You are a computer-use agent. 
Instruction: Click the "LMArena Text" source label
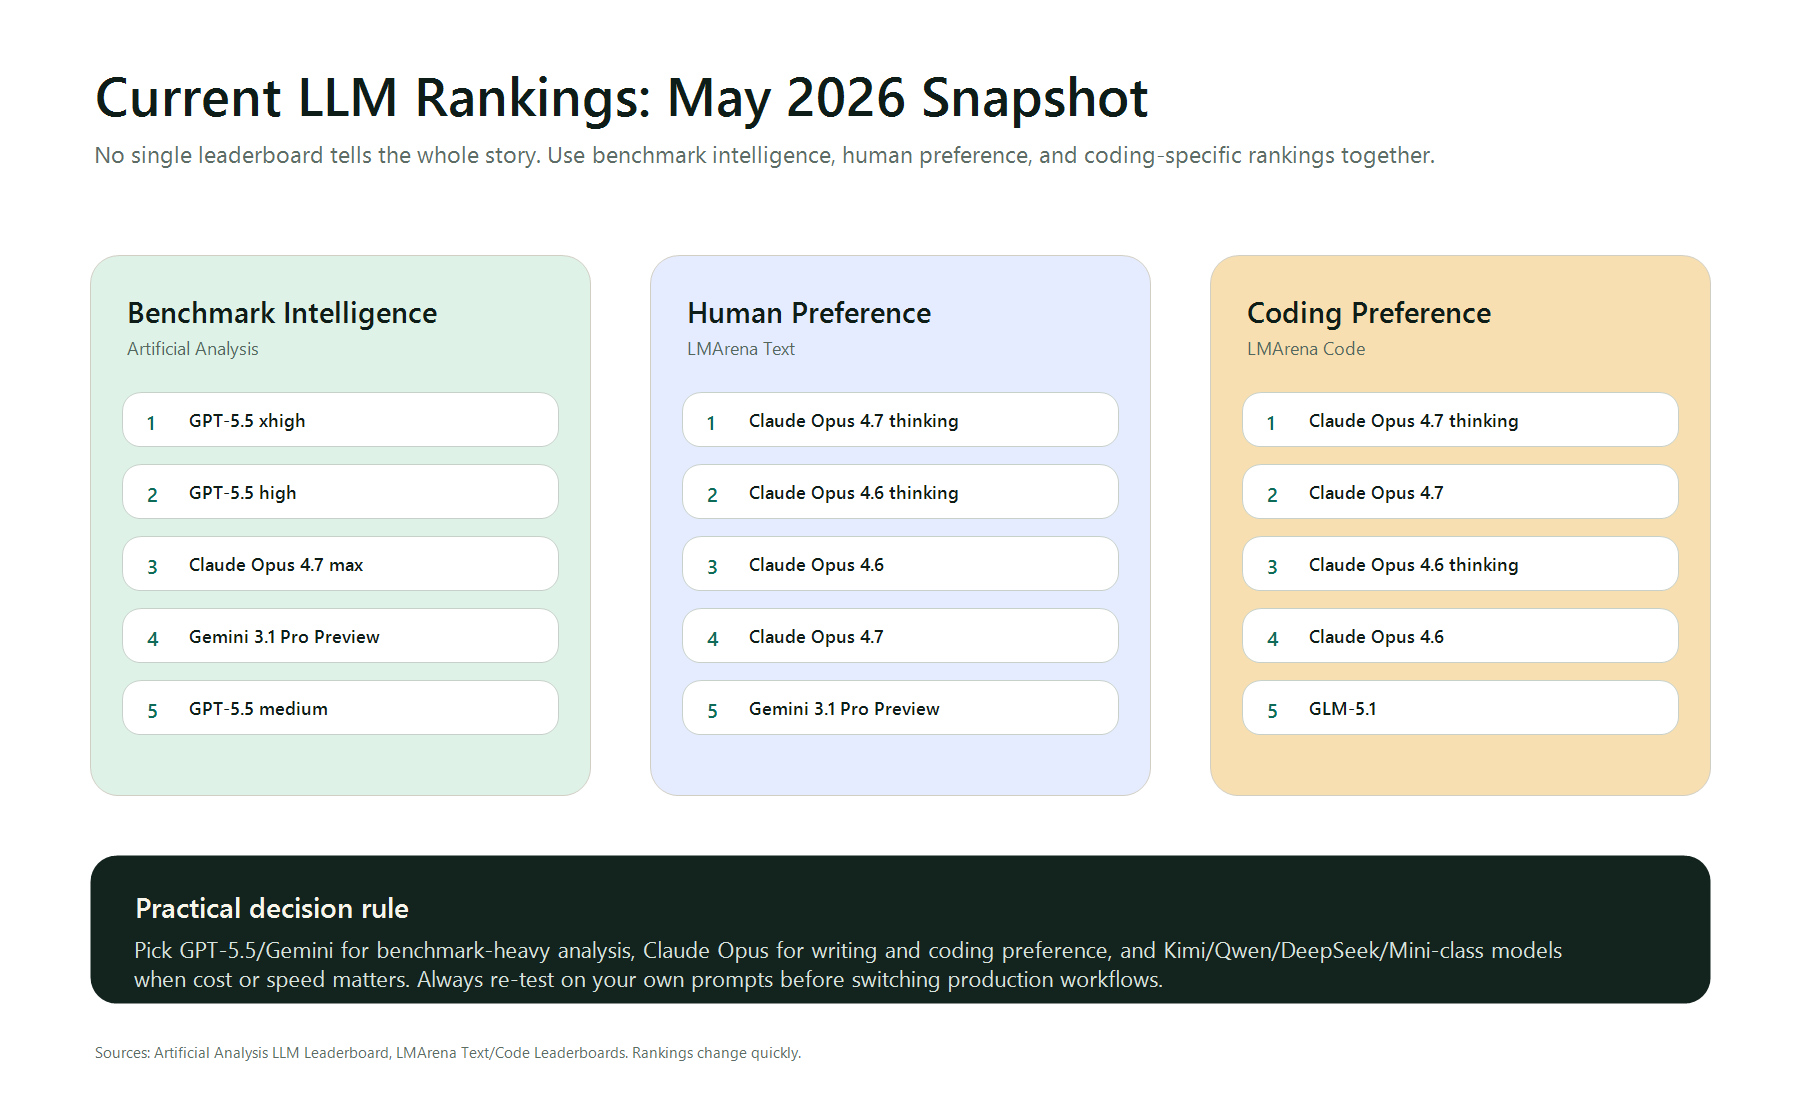point(740,349)
